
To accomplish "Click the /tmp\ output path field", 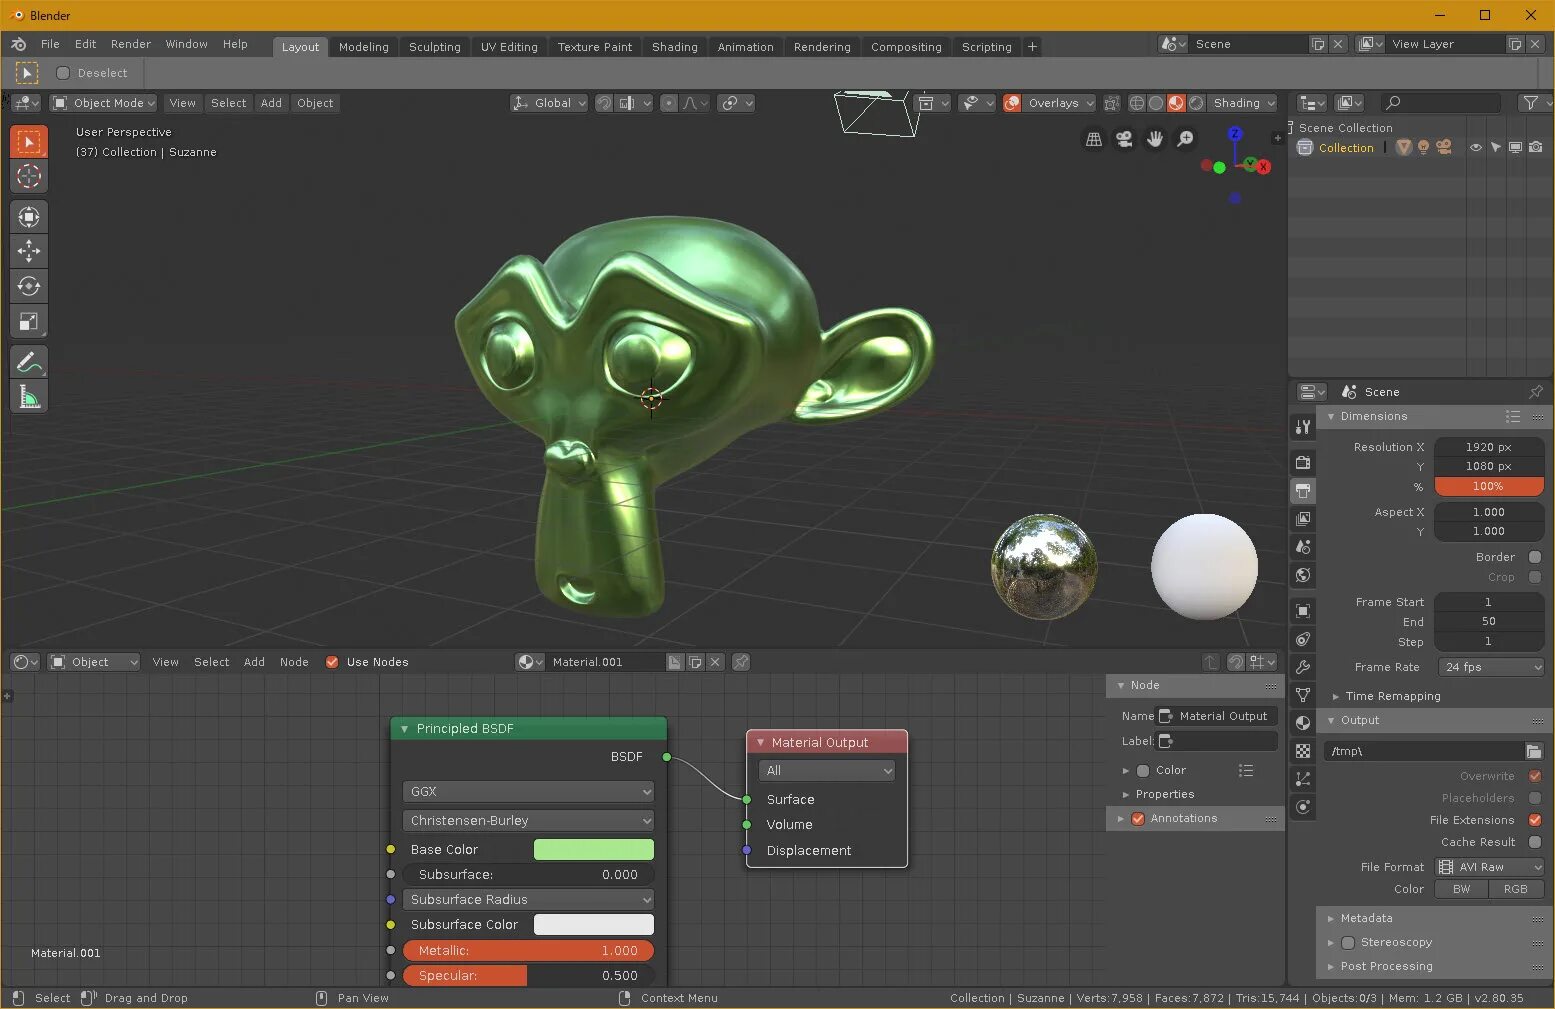I will [1424, 751].
